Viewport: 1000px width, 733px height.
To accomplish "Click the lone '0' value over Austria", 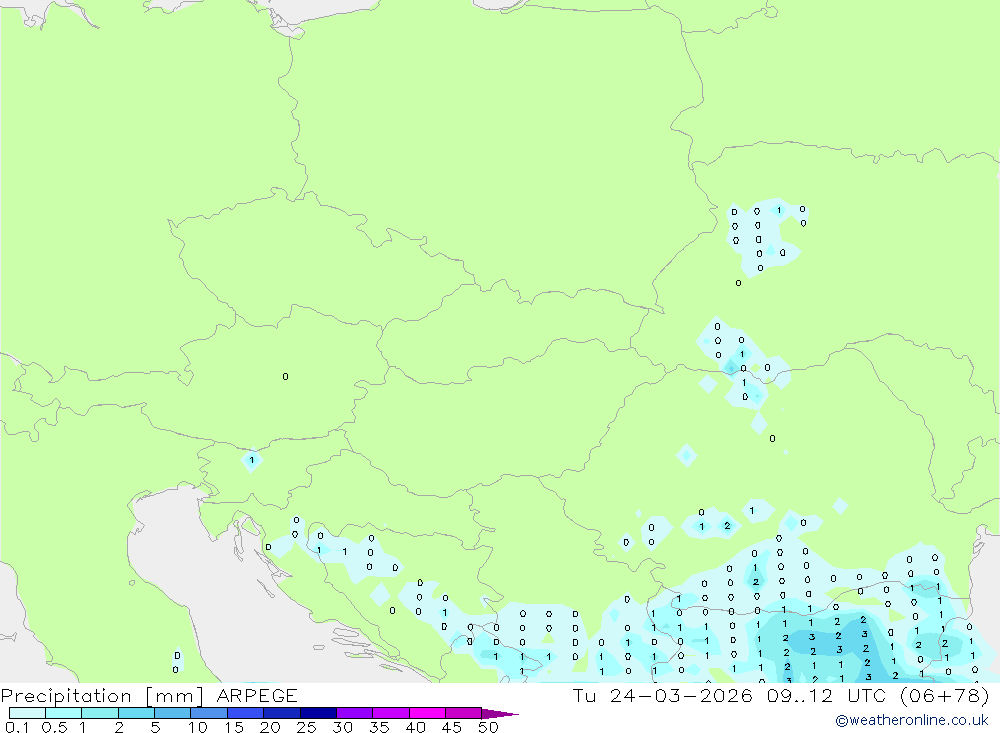I will (285, 376).
